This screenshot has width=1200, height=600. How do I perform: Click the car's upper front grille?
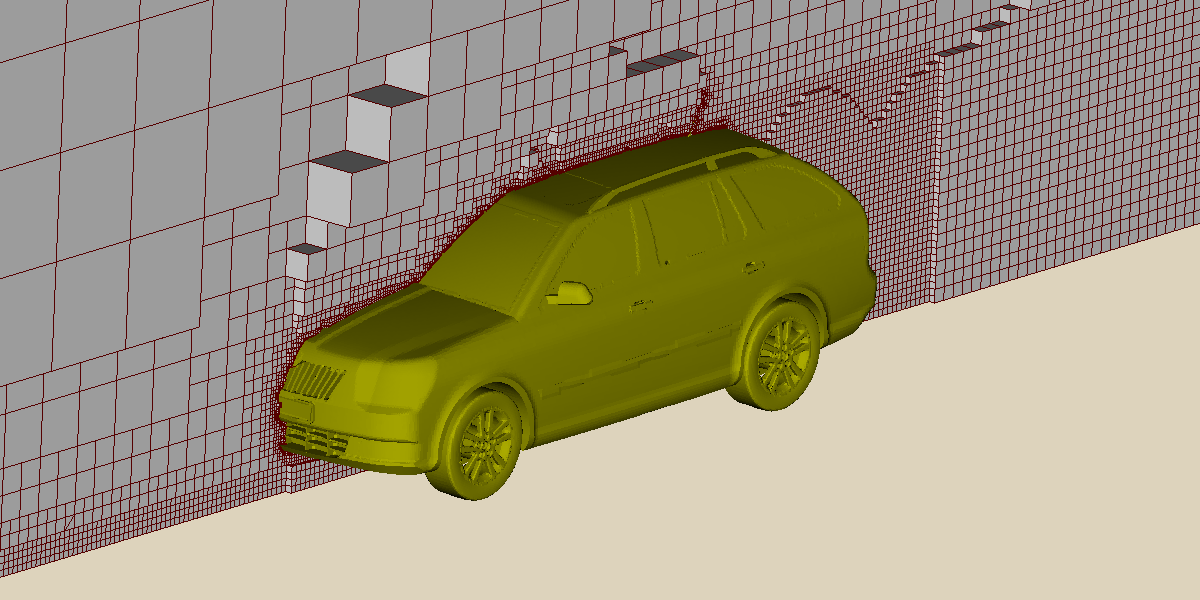[315, 382]
